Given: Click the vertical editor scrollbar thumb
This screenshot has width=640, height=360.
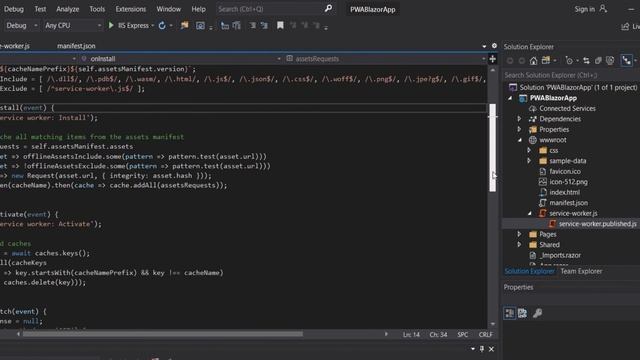Looking at the screenshot, I should 493,147.
